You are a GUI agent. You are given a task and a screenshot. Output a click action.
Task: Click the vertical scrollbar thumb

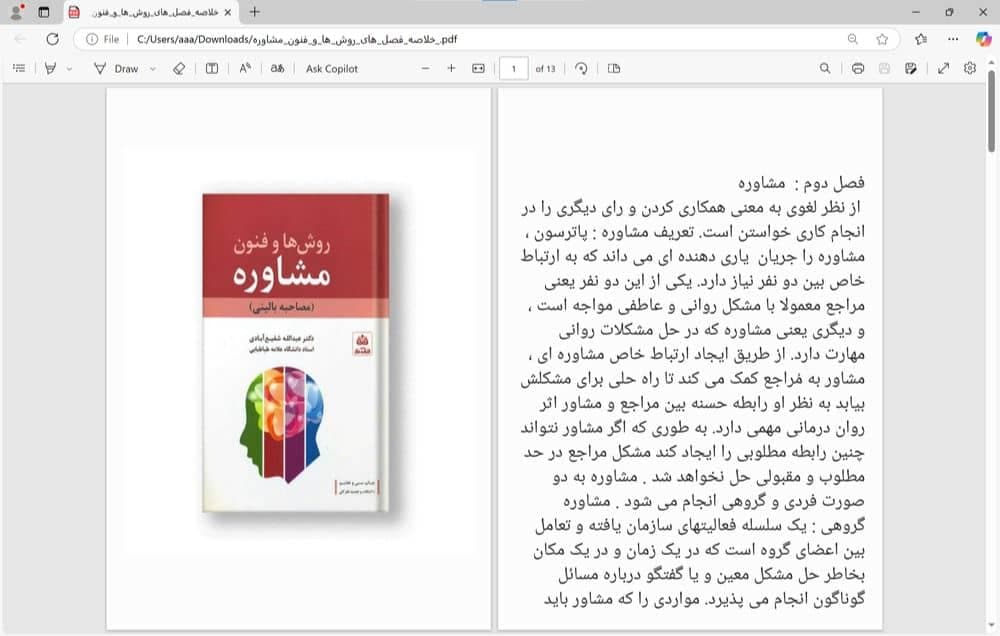click(991, 111)
